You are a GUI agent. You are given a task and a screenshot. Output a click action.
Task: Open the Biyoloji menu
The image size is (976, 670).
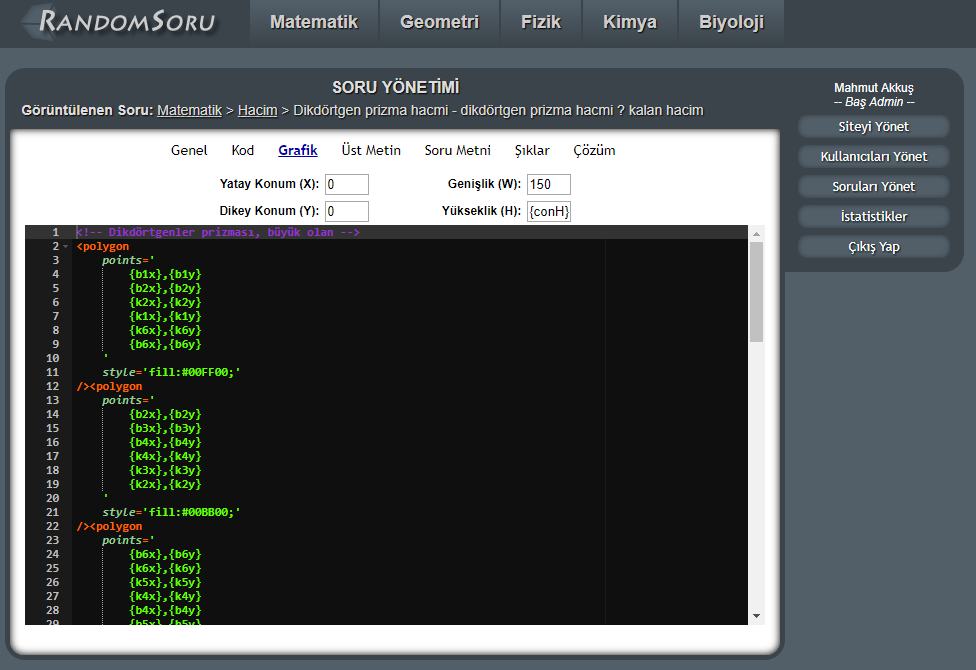coord(731,22)
